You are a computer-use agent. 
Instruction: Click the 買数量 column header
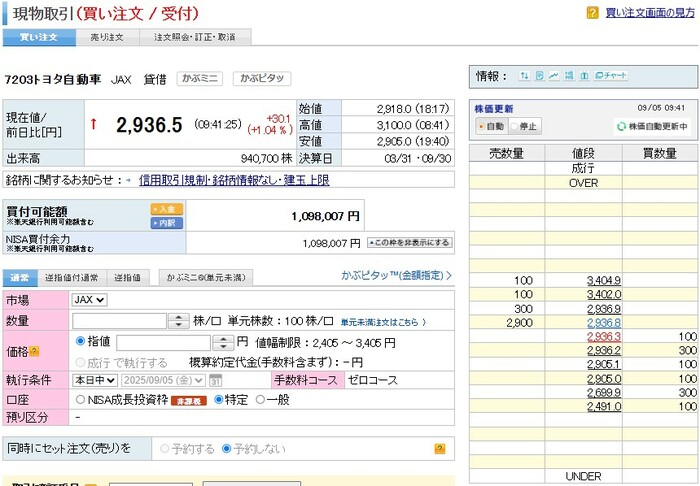[660, 154]
